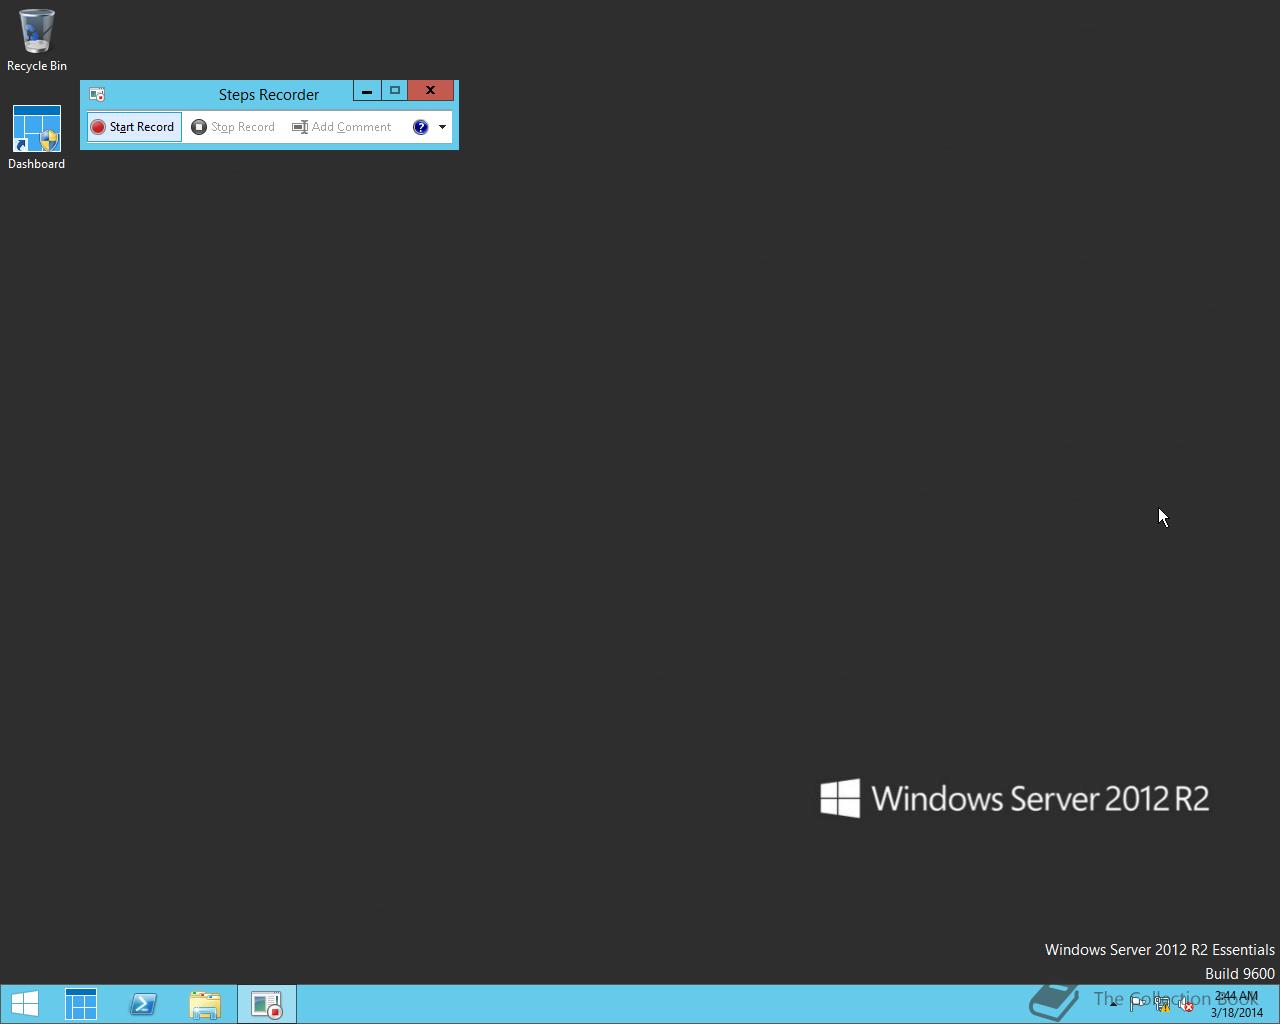Open the Windows Start button
Image resolution: width=1280 pixels, height=1024 pixels.
(x=25, y=1004)
